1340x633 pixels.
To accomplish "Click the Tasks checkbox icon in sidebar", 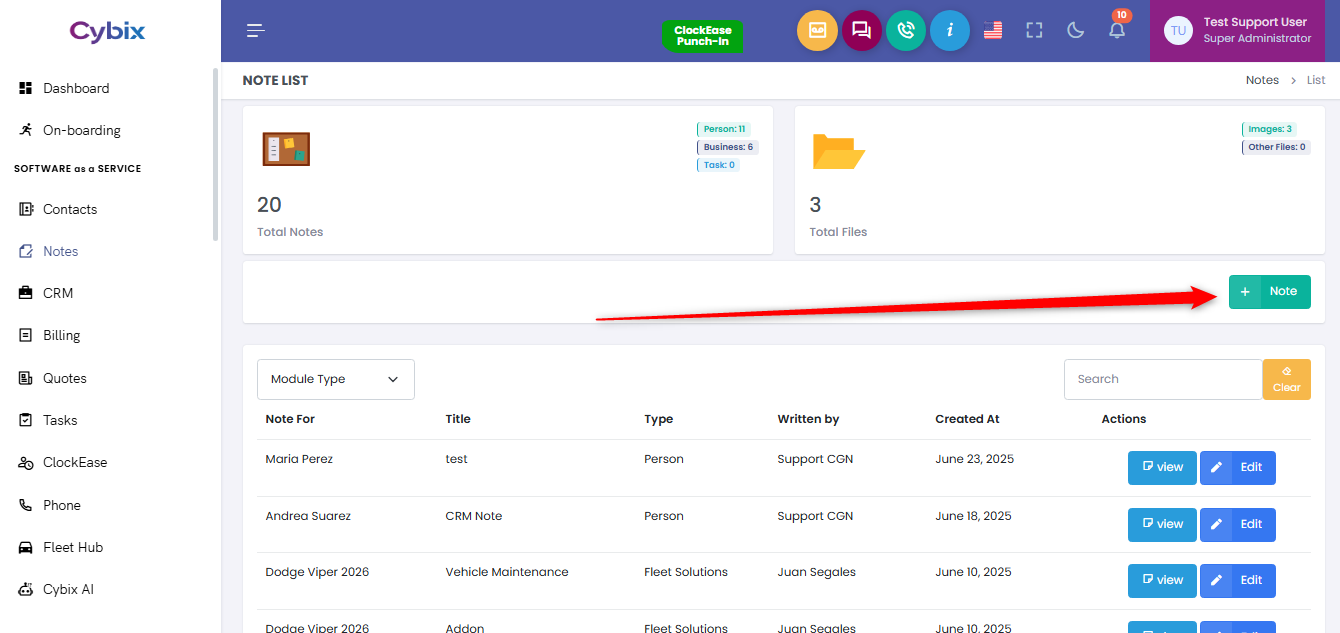I will [26, 420].
